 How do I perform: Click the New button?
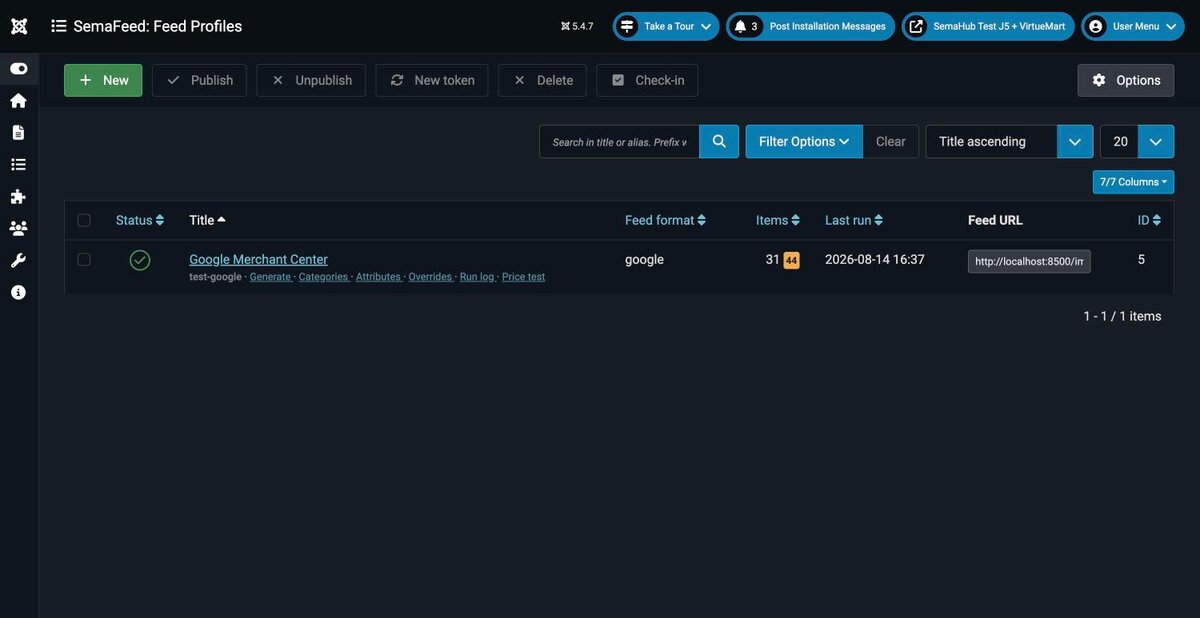(x=103, y=80)
